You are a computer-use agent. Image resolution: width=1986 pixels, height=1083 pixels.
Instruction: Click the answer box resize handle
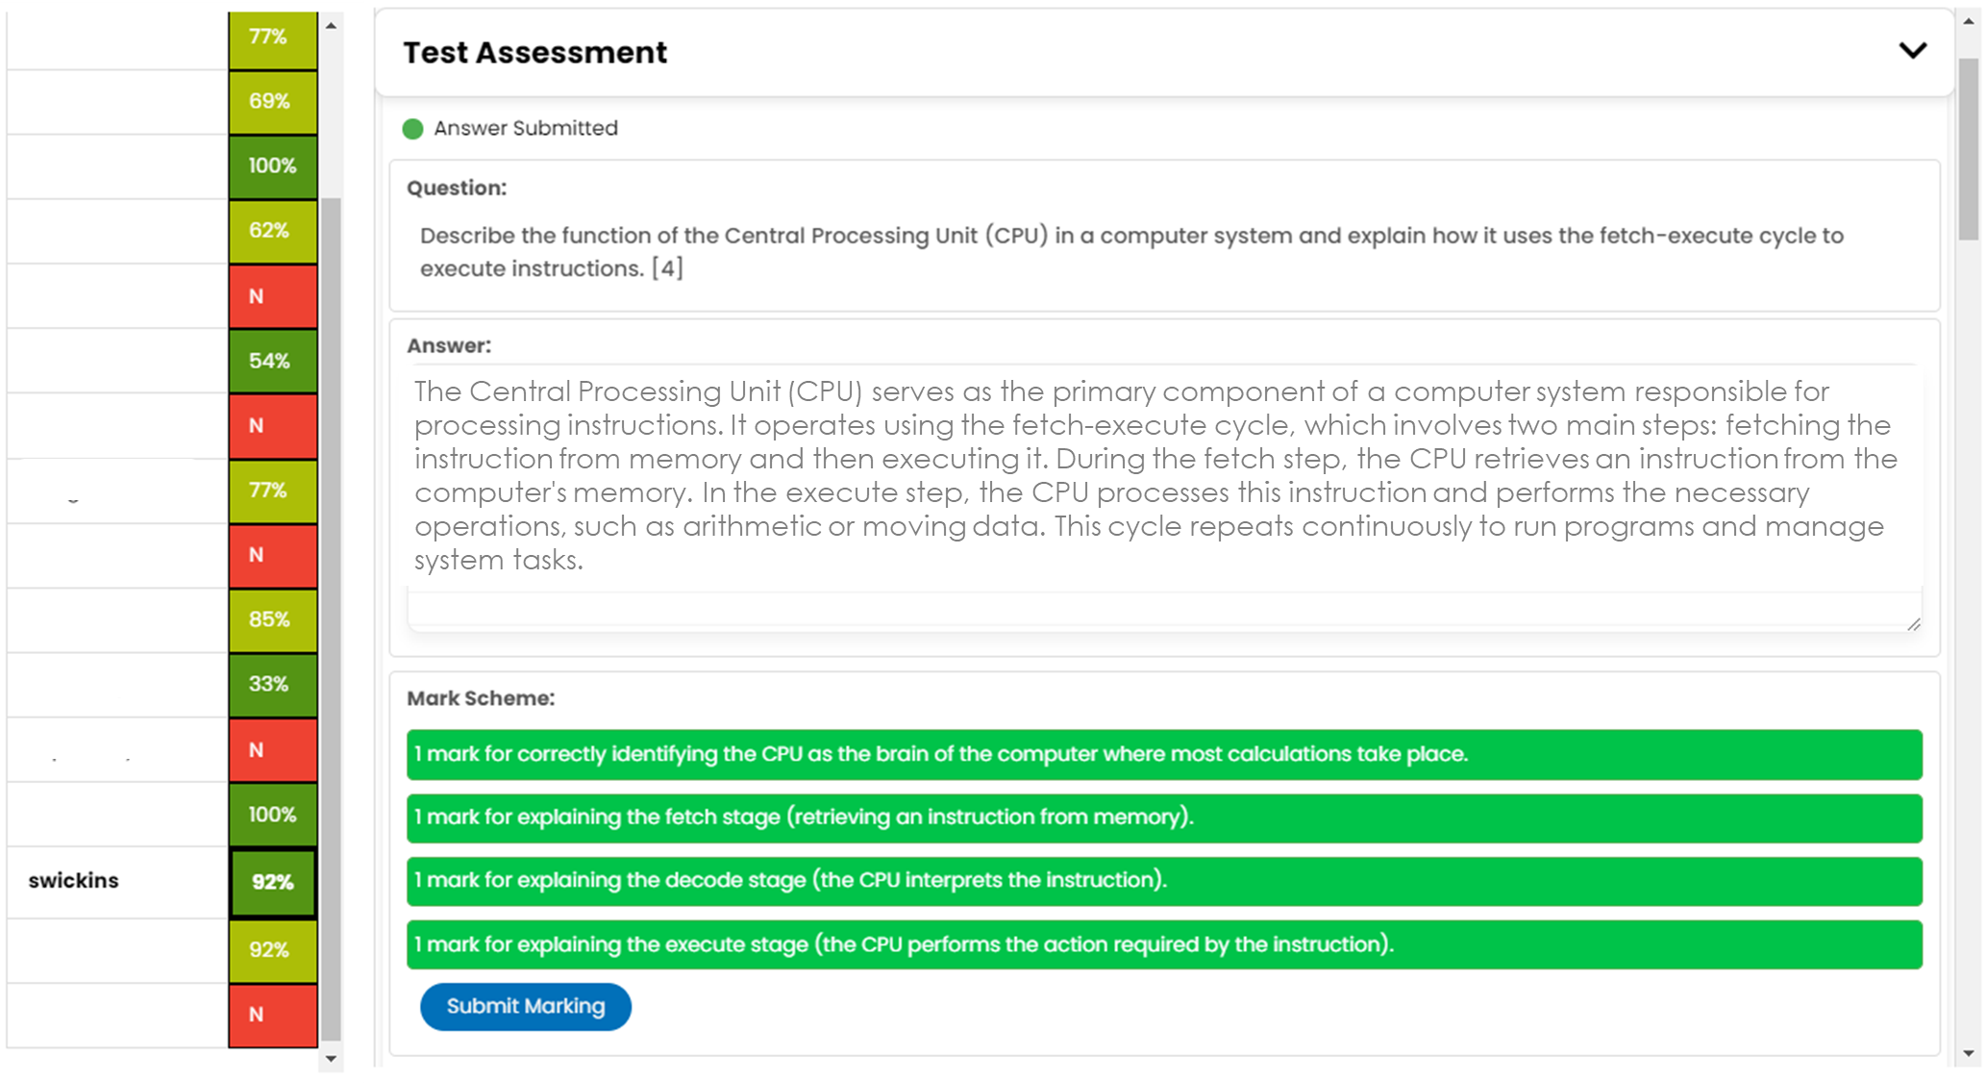coord(1913,624)
